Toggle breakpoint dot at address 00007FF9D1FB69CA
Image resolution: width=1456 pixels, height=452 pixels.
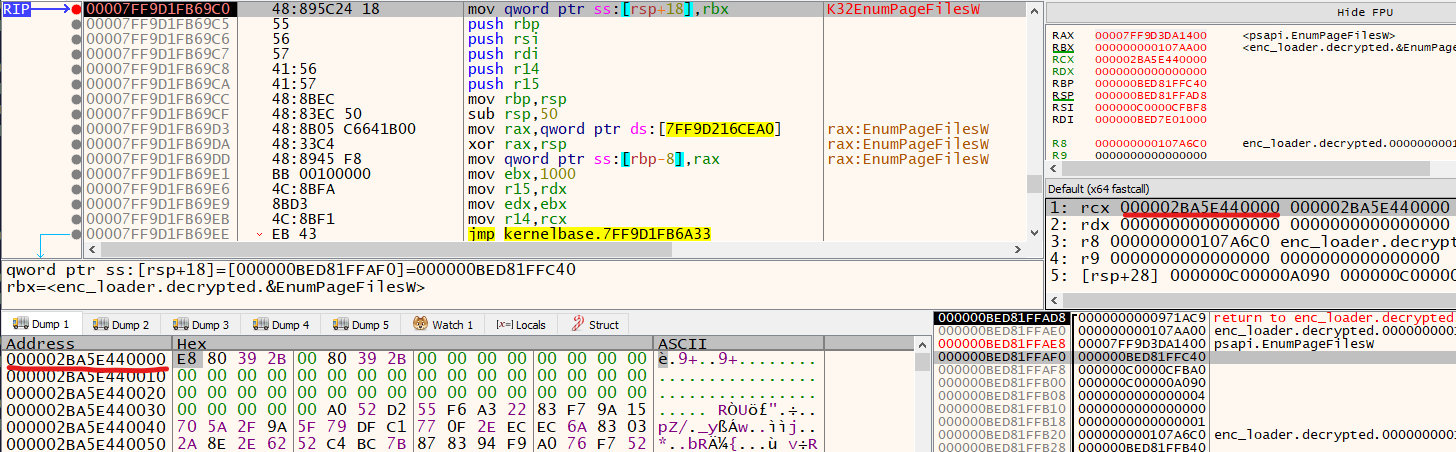point(76,84)
